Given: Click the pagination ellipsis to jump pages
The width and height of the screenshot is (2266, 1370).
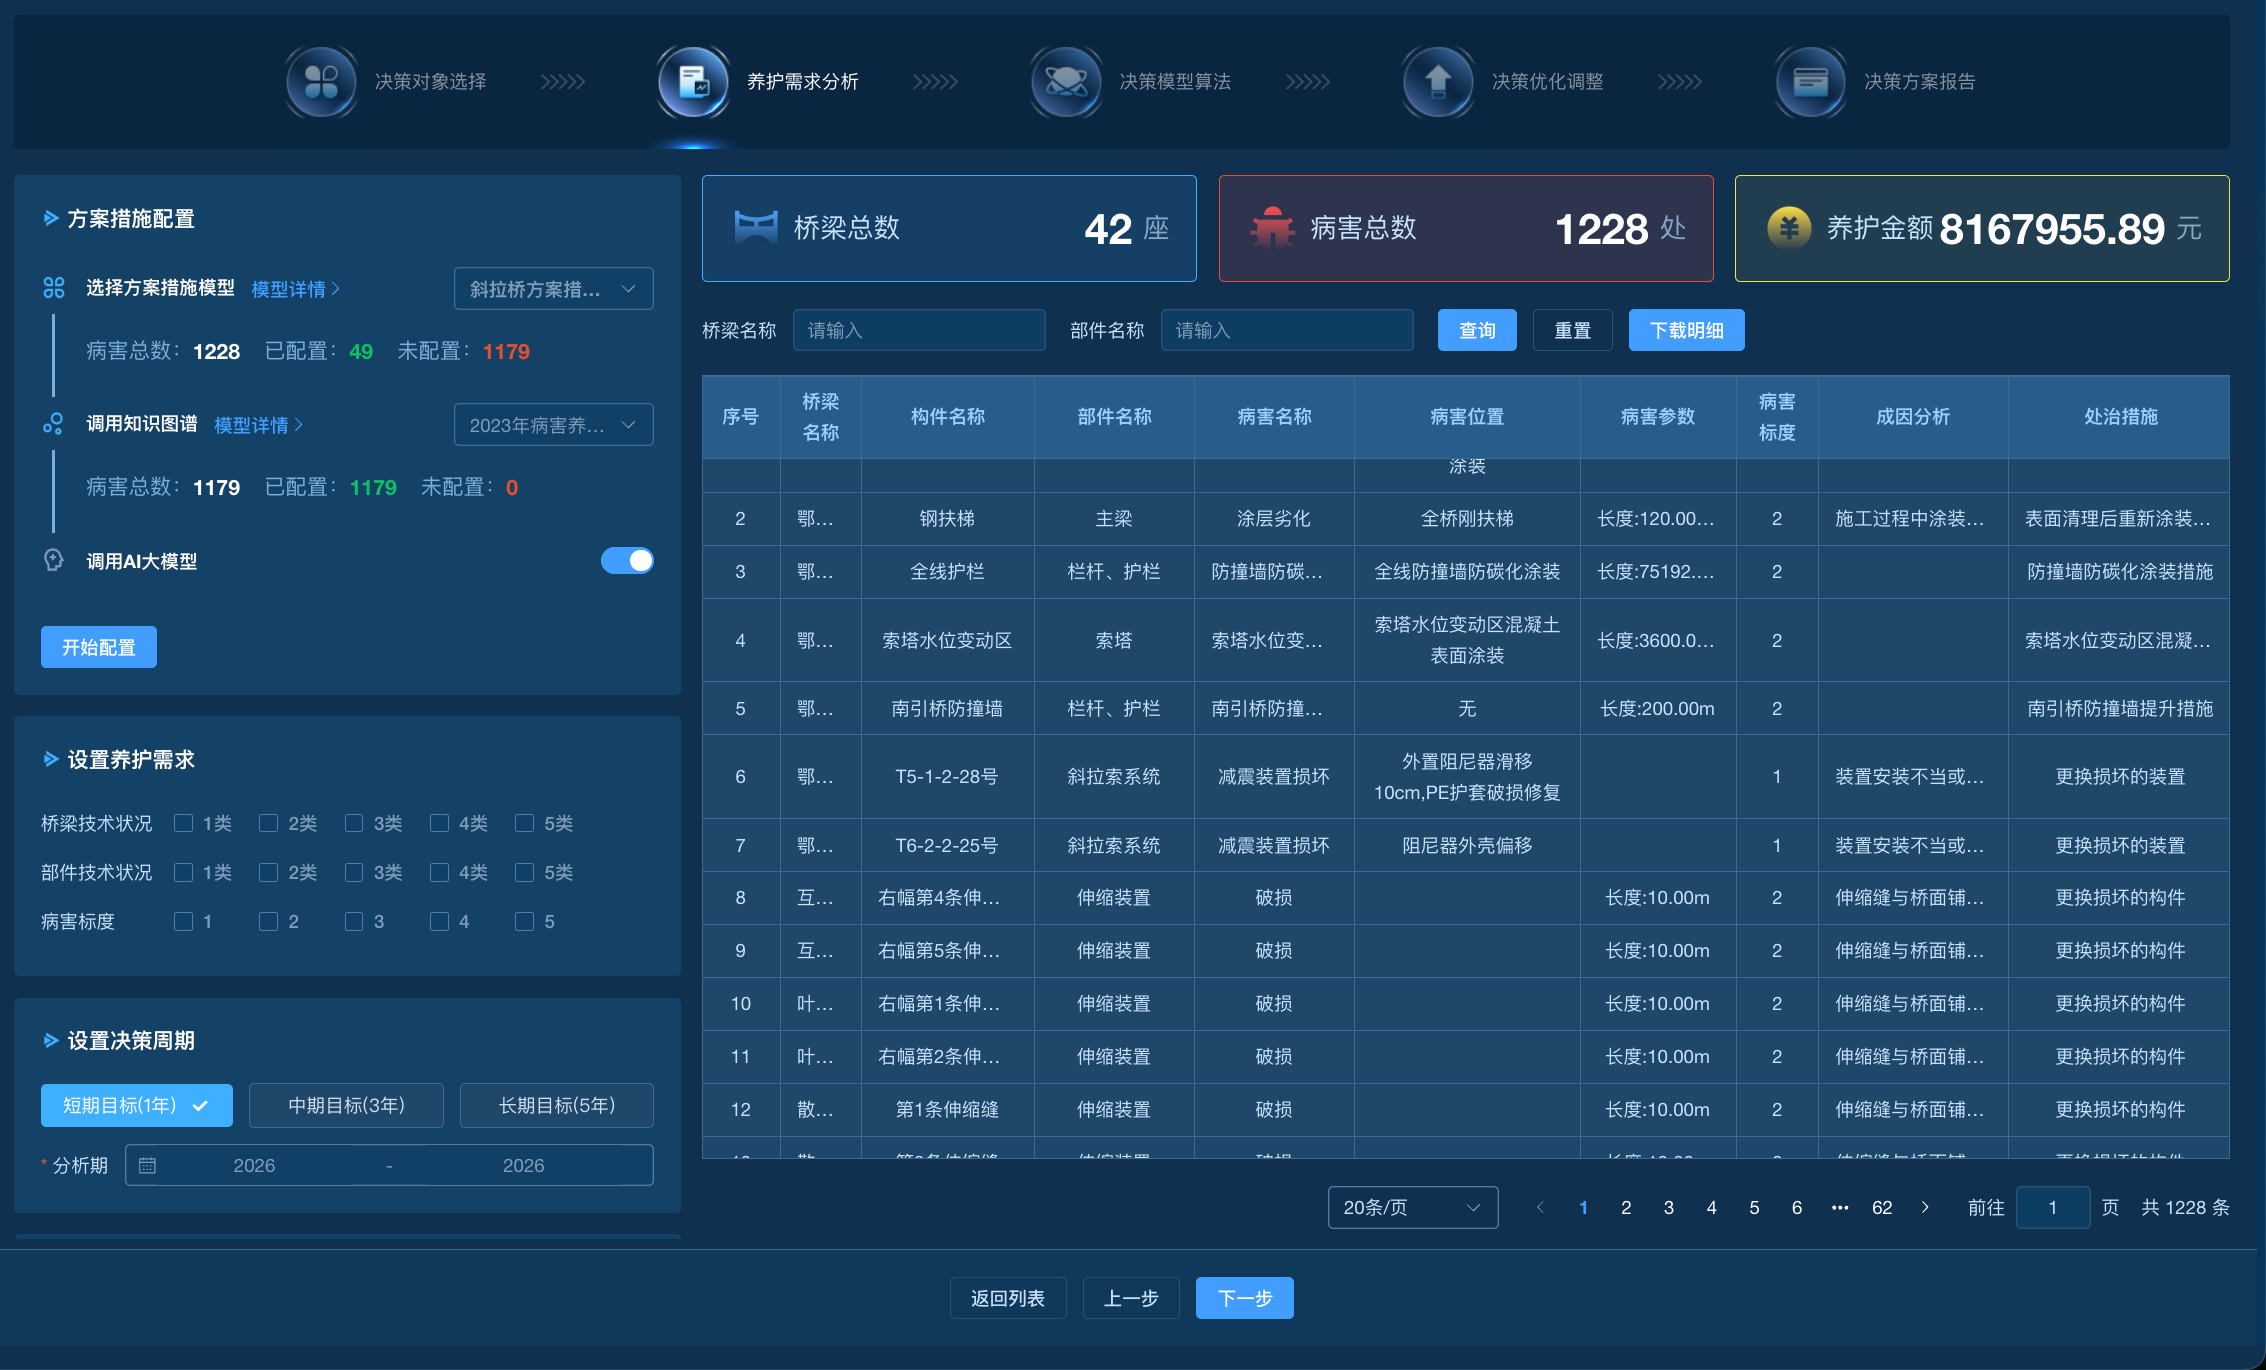Looking at the screenshot, I should (1840, 1207).
